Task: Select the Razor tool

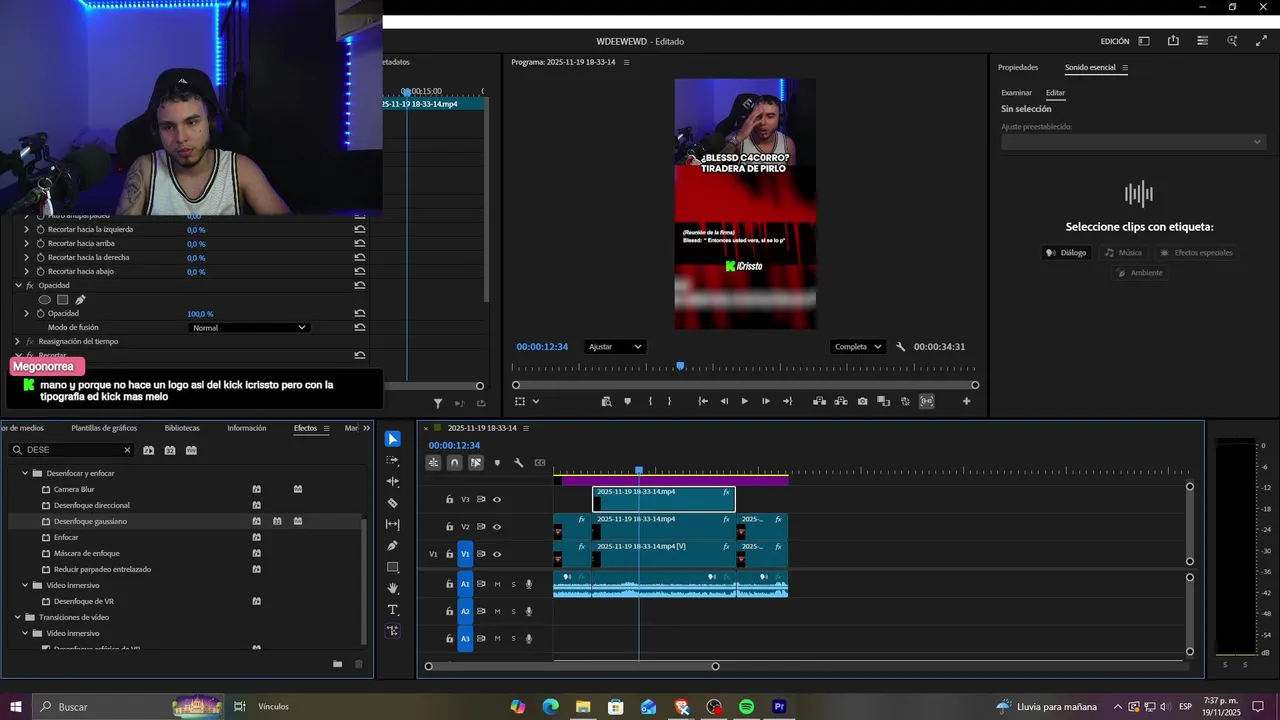Action: (393, 503)
